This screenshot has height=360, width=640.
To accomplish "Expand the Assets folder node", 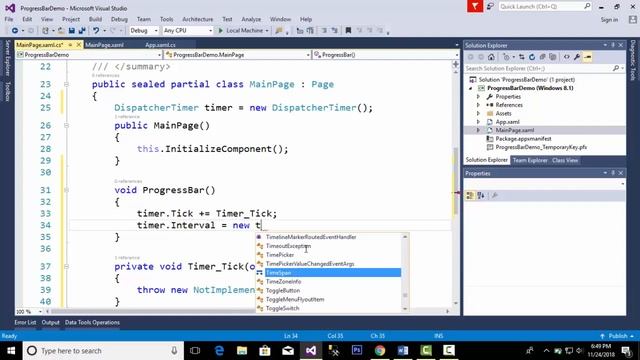I will coord(478,113).
